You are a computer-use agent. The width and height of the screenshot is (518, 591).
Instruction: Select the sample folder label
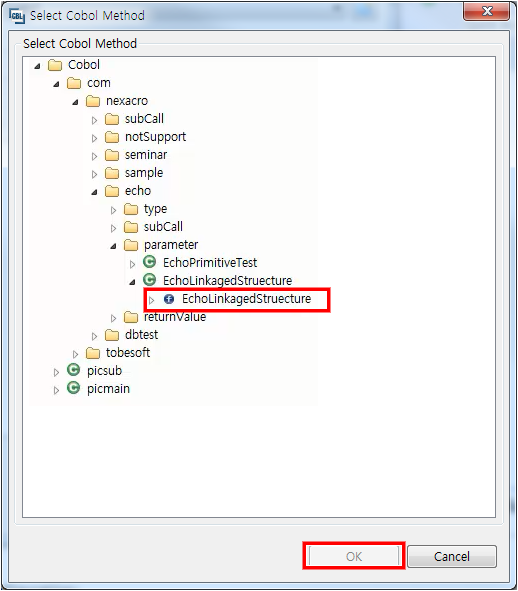click(144, 173)
